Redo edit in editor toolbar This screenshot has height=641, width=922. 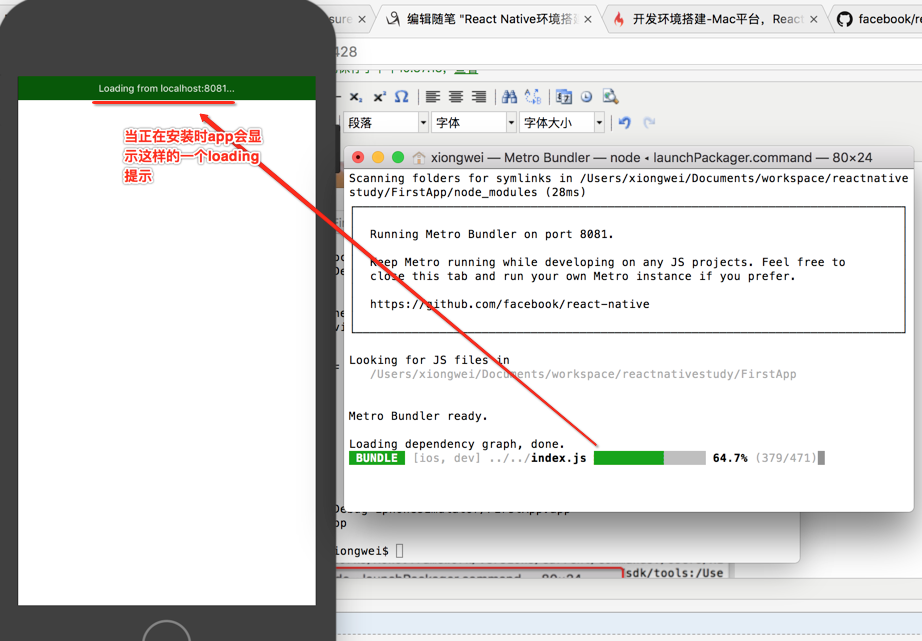[649, 122]
